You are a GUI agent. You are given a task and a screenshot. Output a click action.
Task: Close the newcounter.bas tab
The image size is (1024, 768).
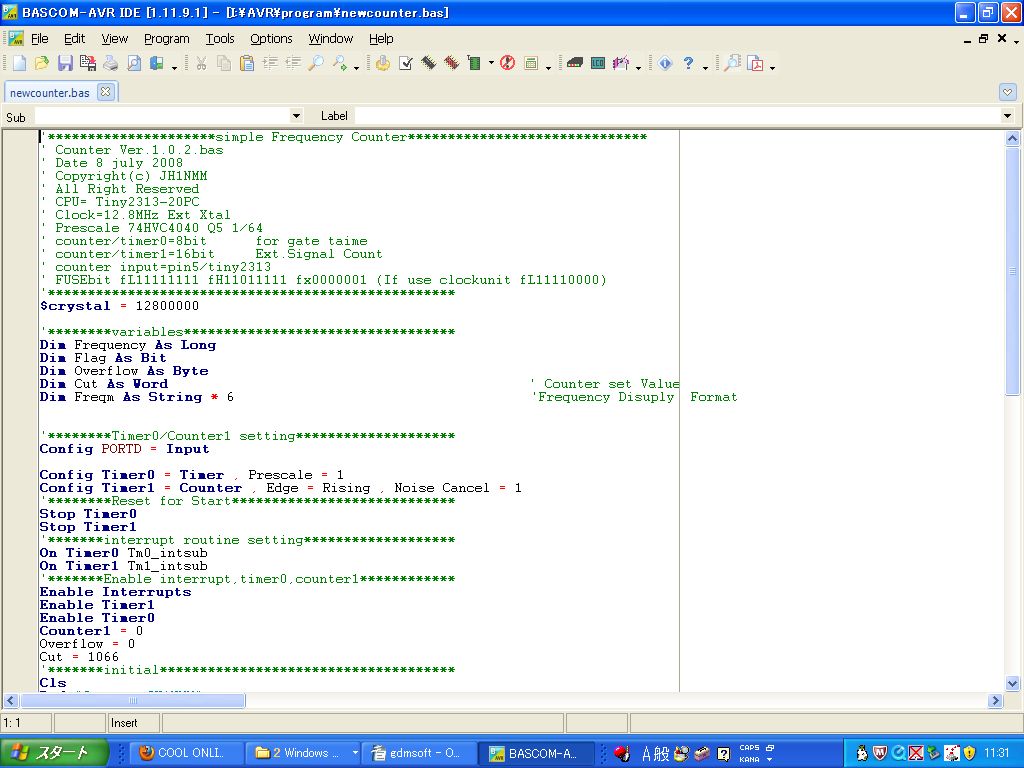click(x=105, y=92)
